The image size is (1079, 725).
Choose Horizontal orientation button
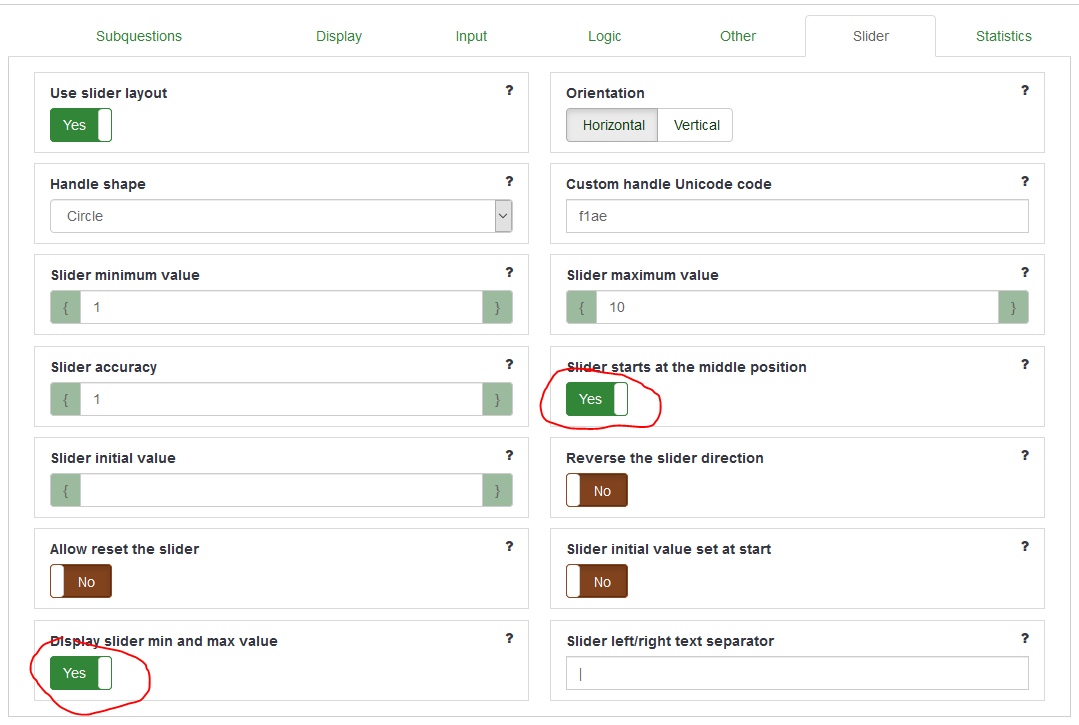point(613,125)
